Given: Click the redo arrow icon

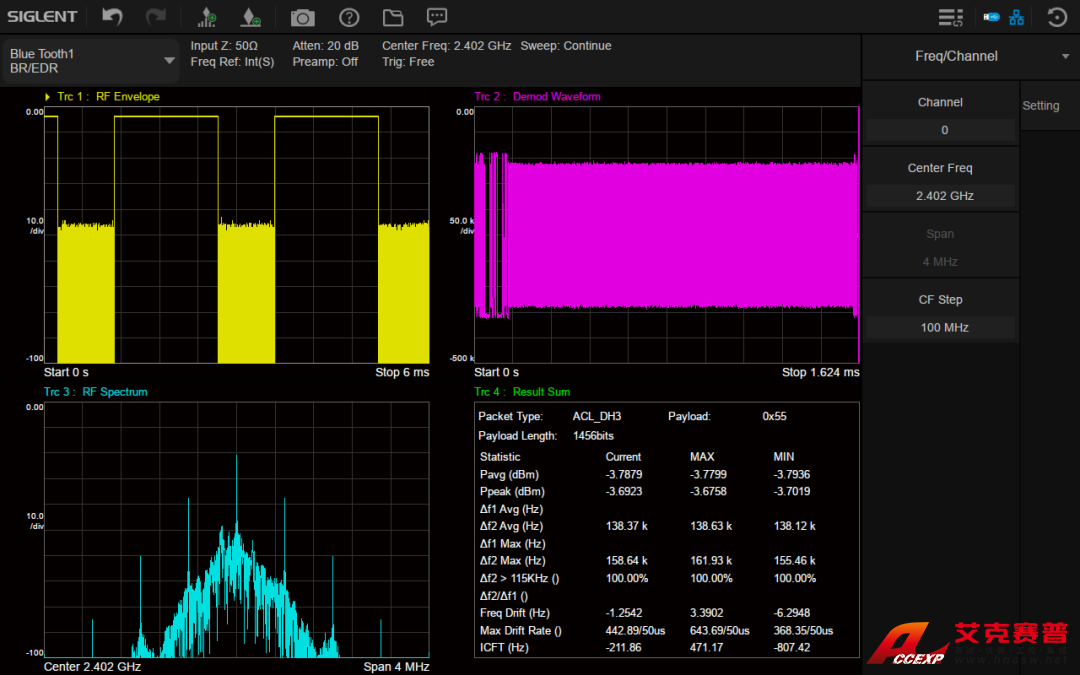Looking at the screenshot, I should pyautogui.click(x=156, y=17).
